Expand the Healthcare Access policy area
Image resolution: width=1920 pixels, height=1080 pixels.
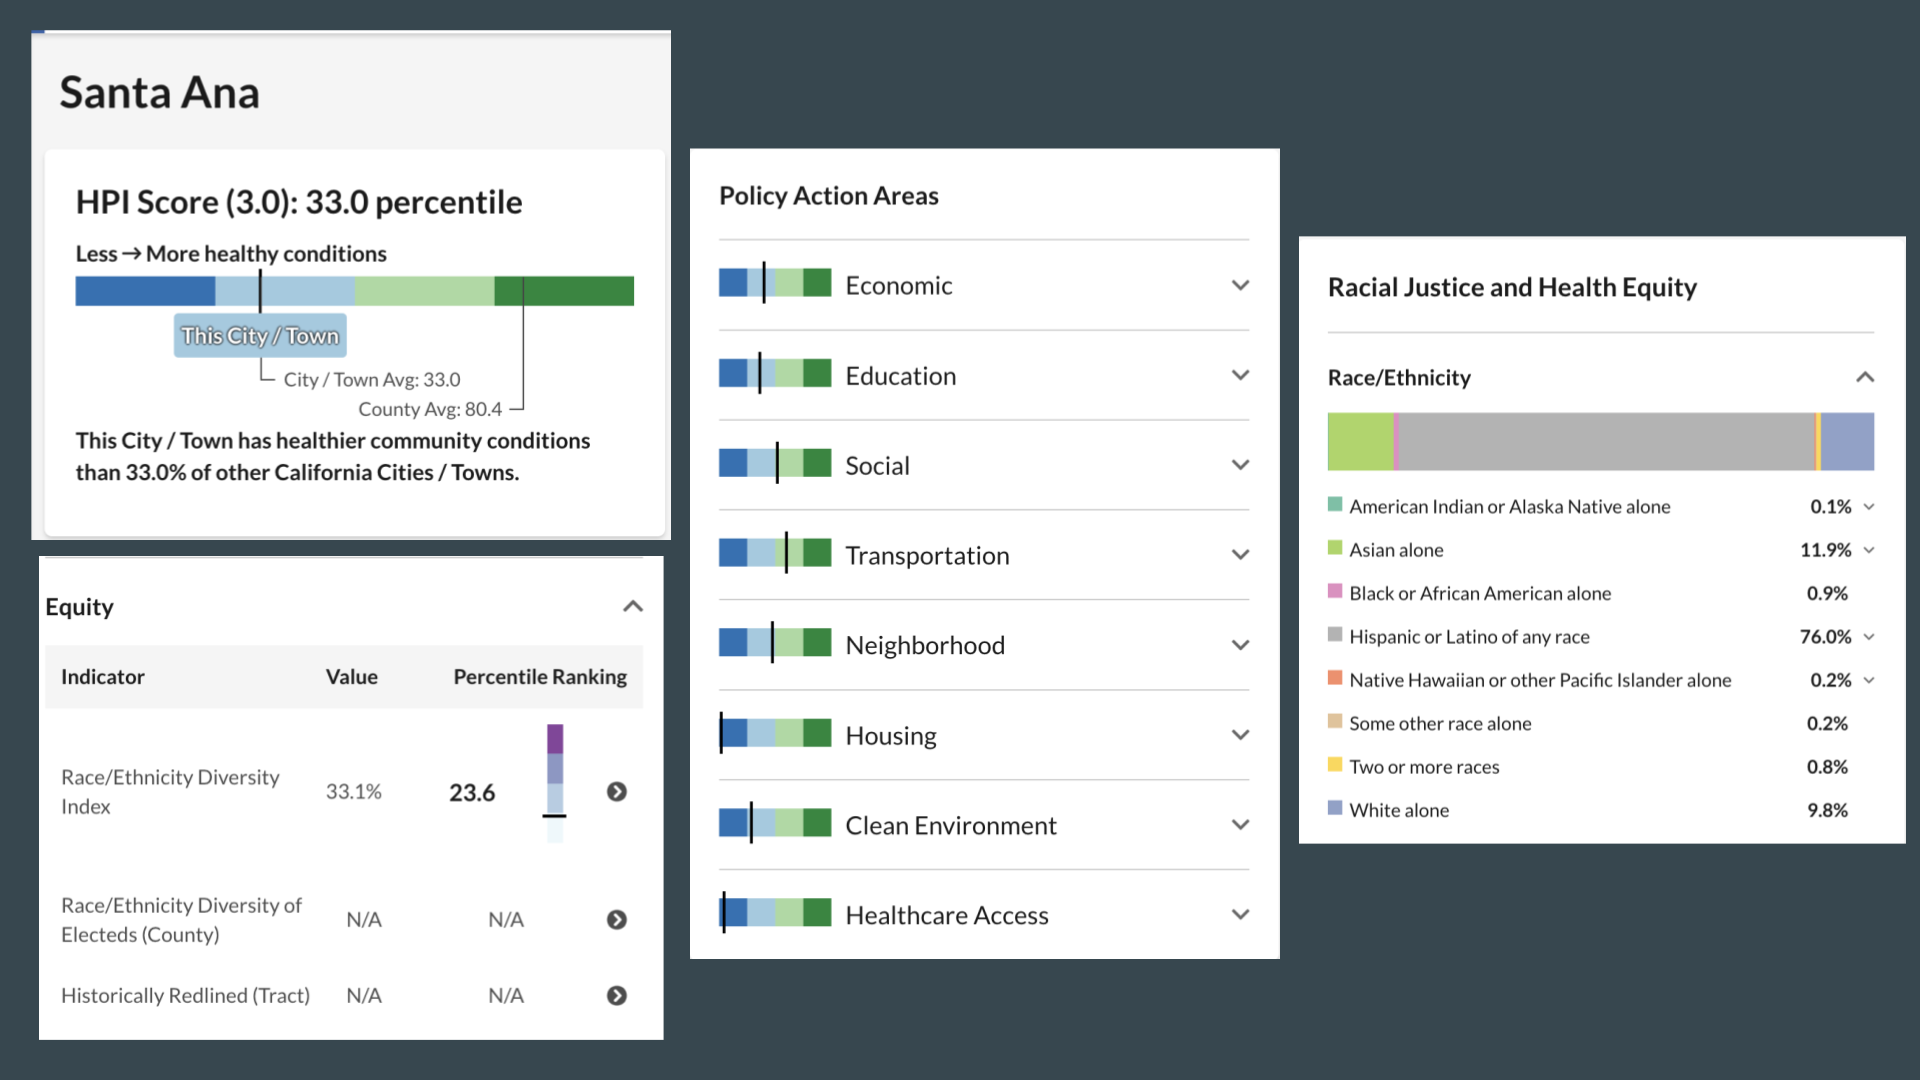[1240, 916]
